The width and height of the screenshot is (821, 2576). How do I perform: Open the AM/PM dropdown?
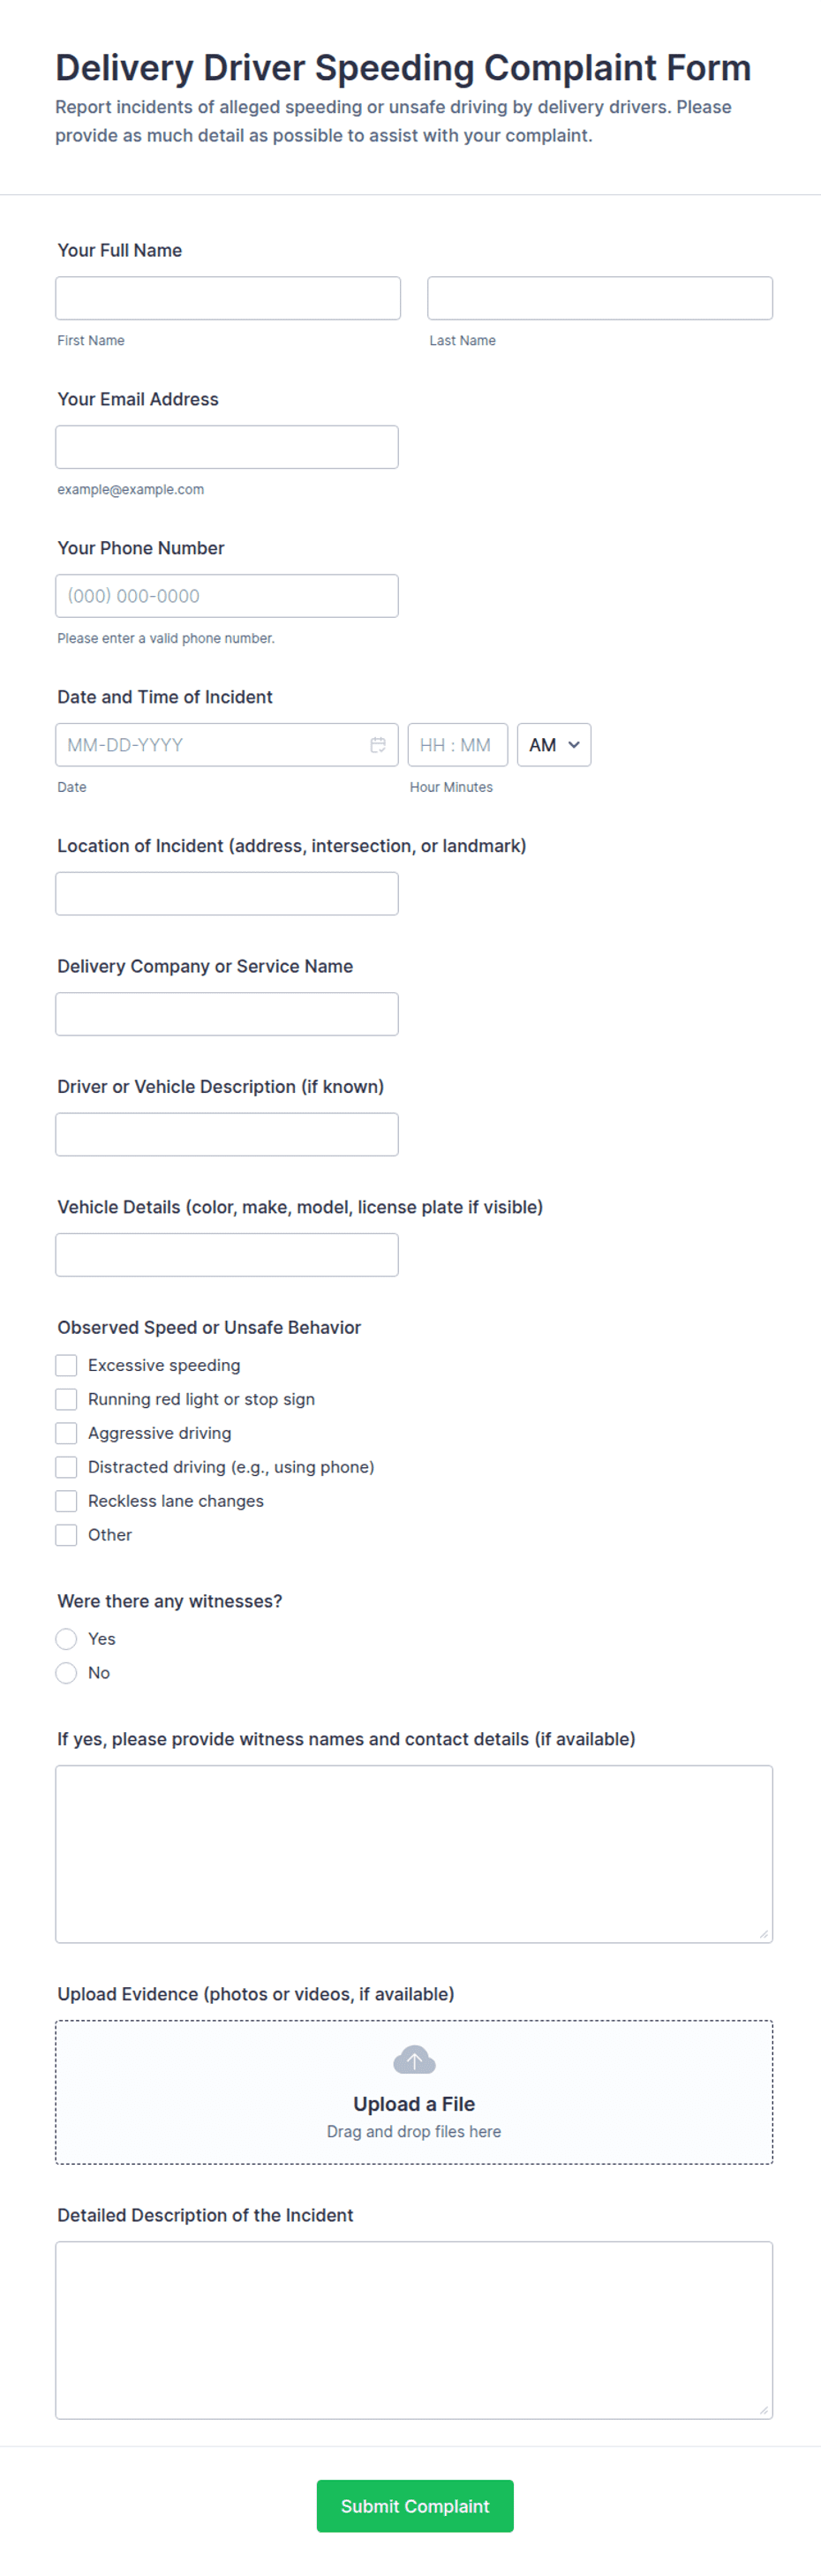tap(554, 745)
